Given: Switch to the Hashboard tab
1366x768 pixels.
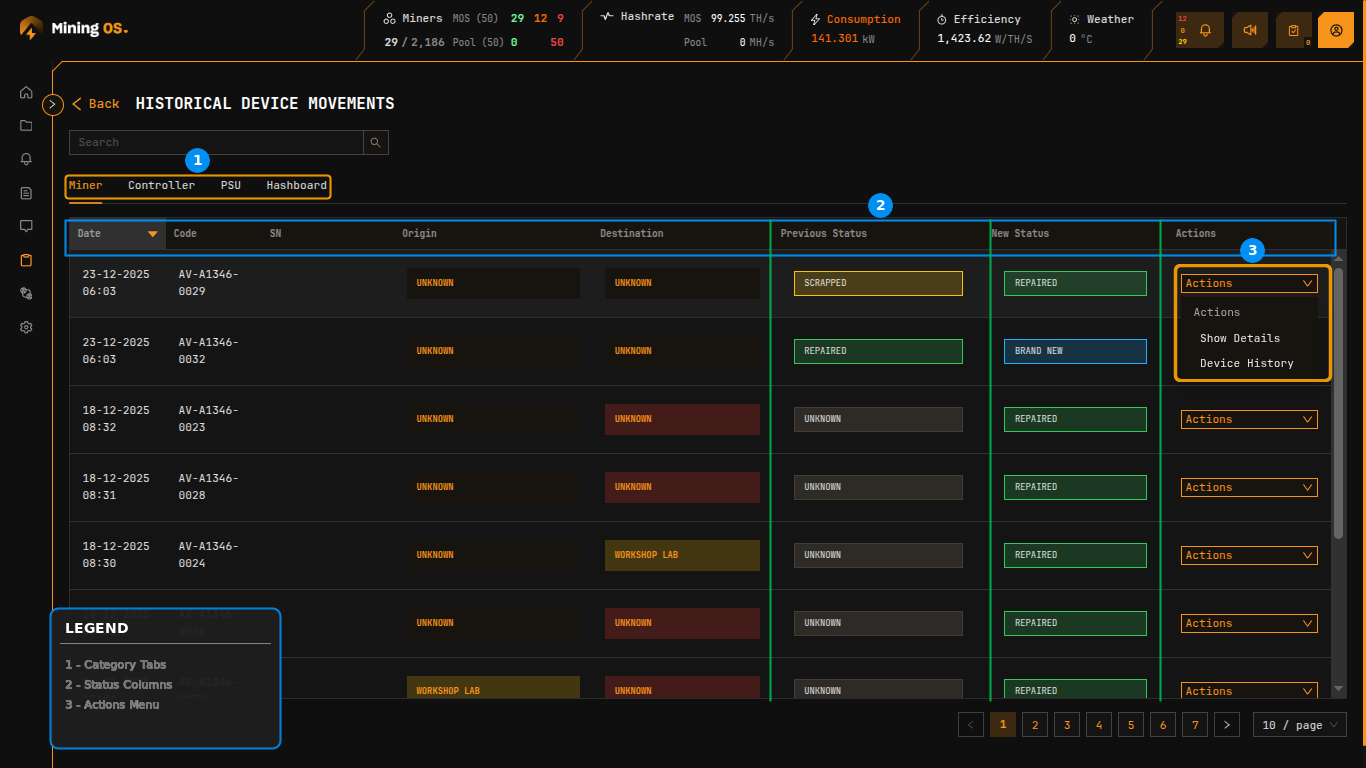Looking at the screenshot, I should point(296,185).
